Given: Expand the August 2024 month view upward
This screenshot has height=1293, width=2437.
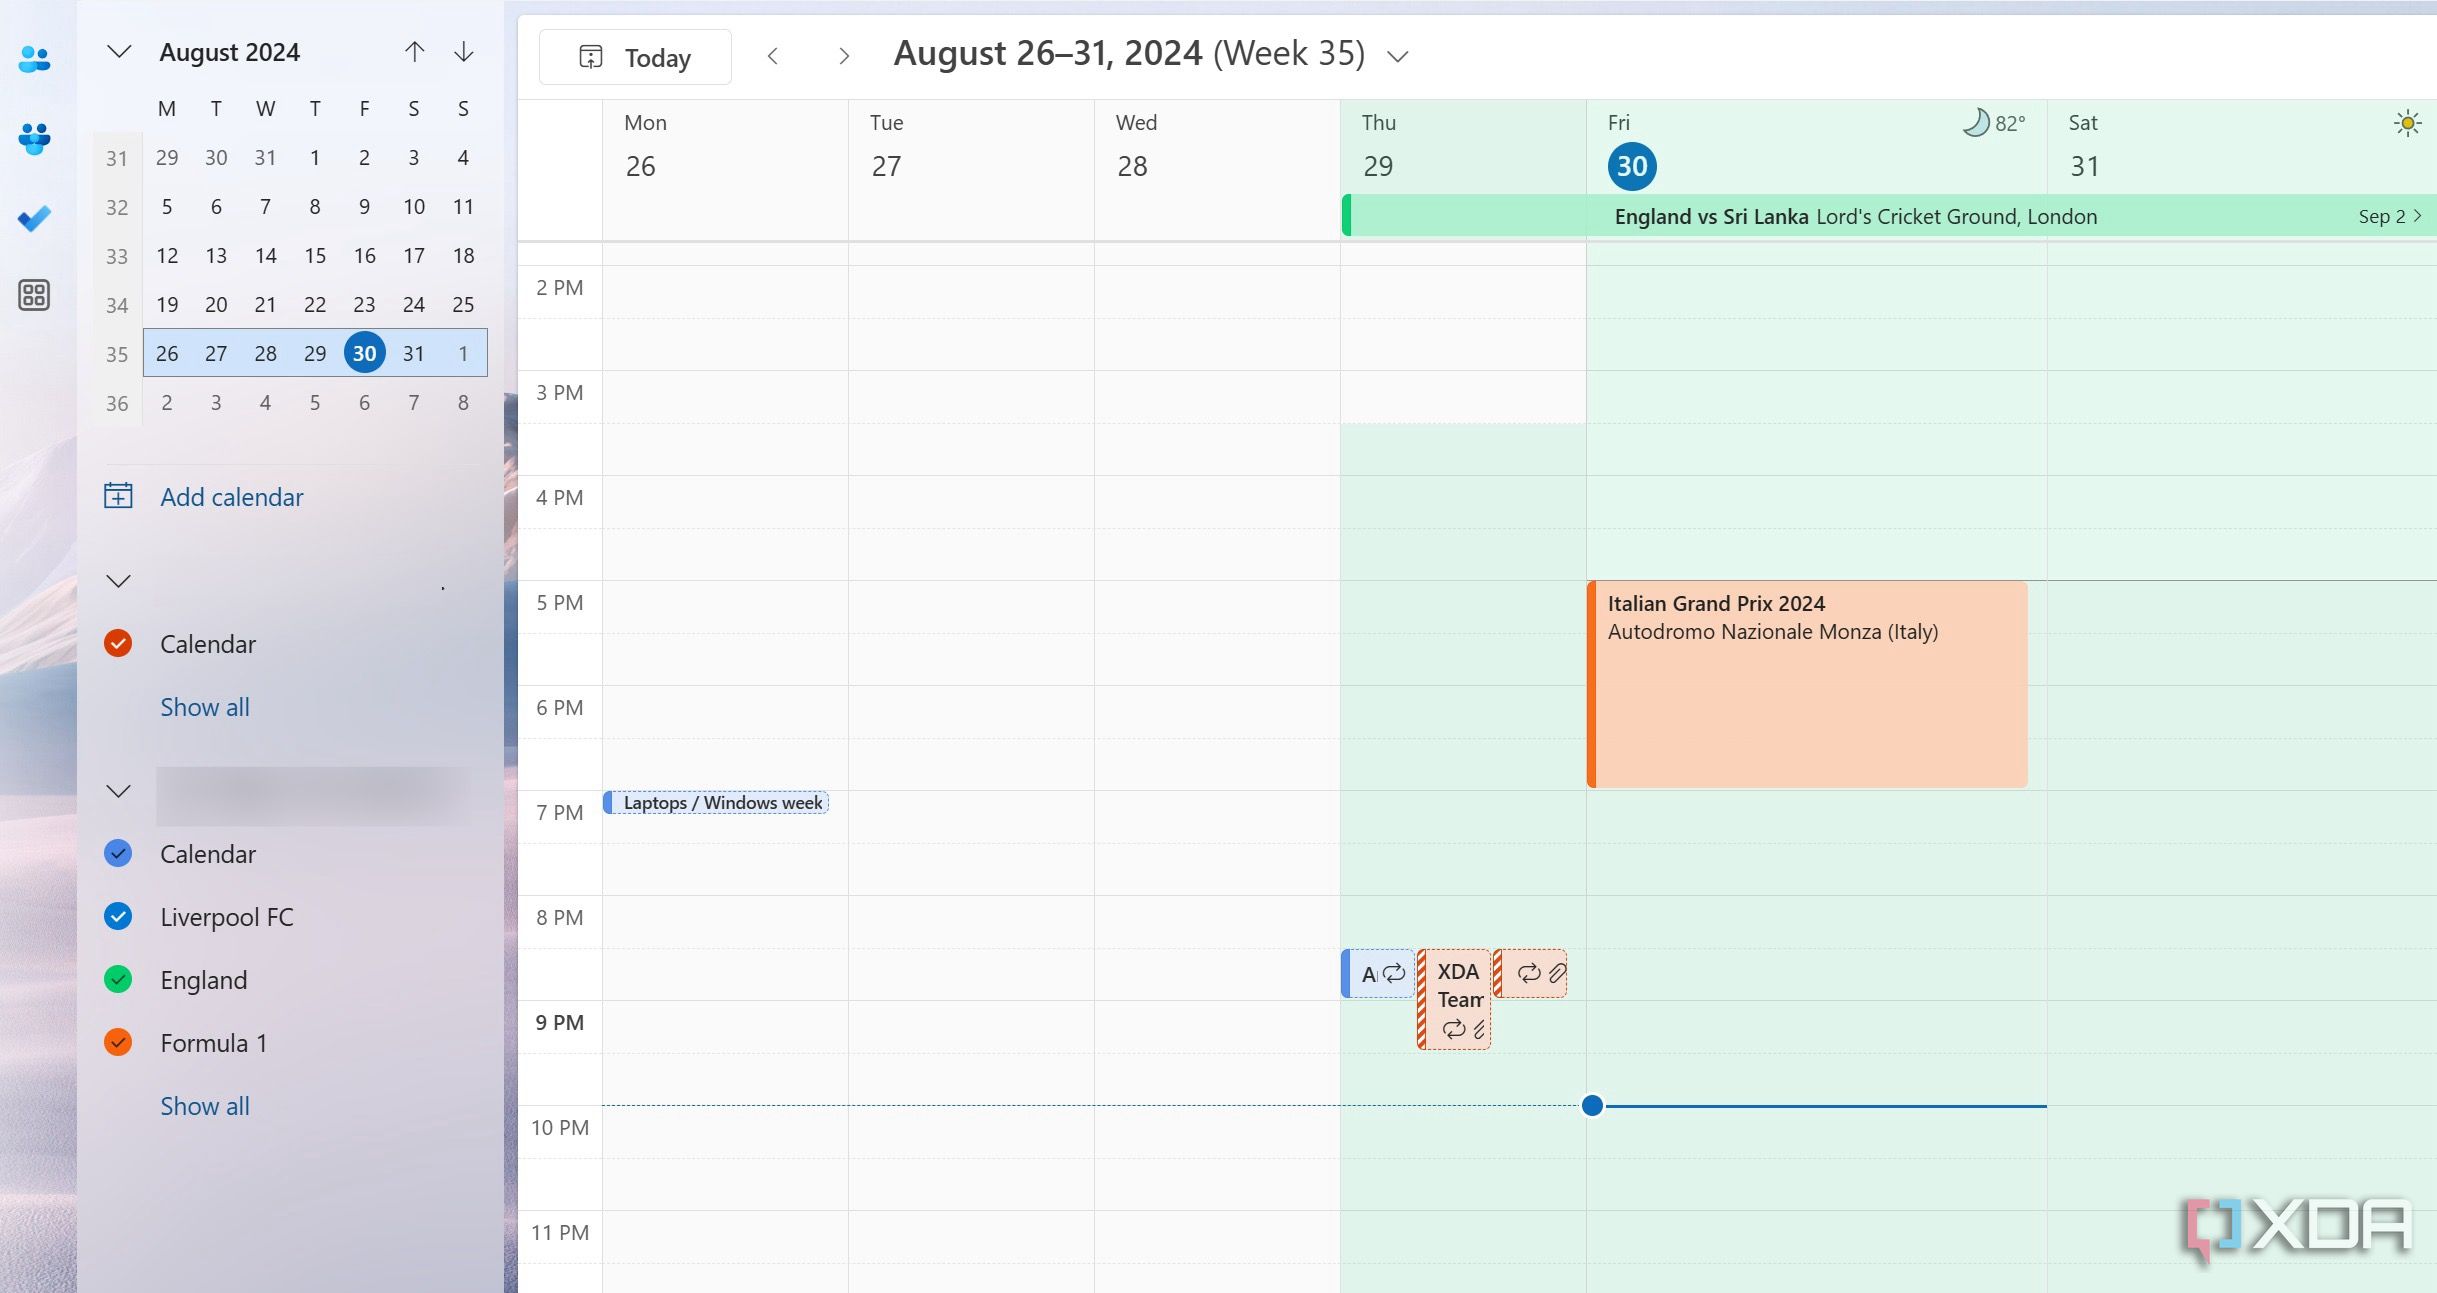Looking at the screenshot, I should tap(414, 53).
